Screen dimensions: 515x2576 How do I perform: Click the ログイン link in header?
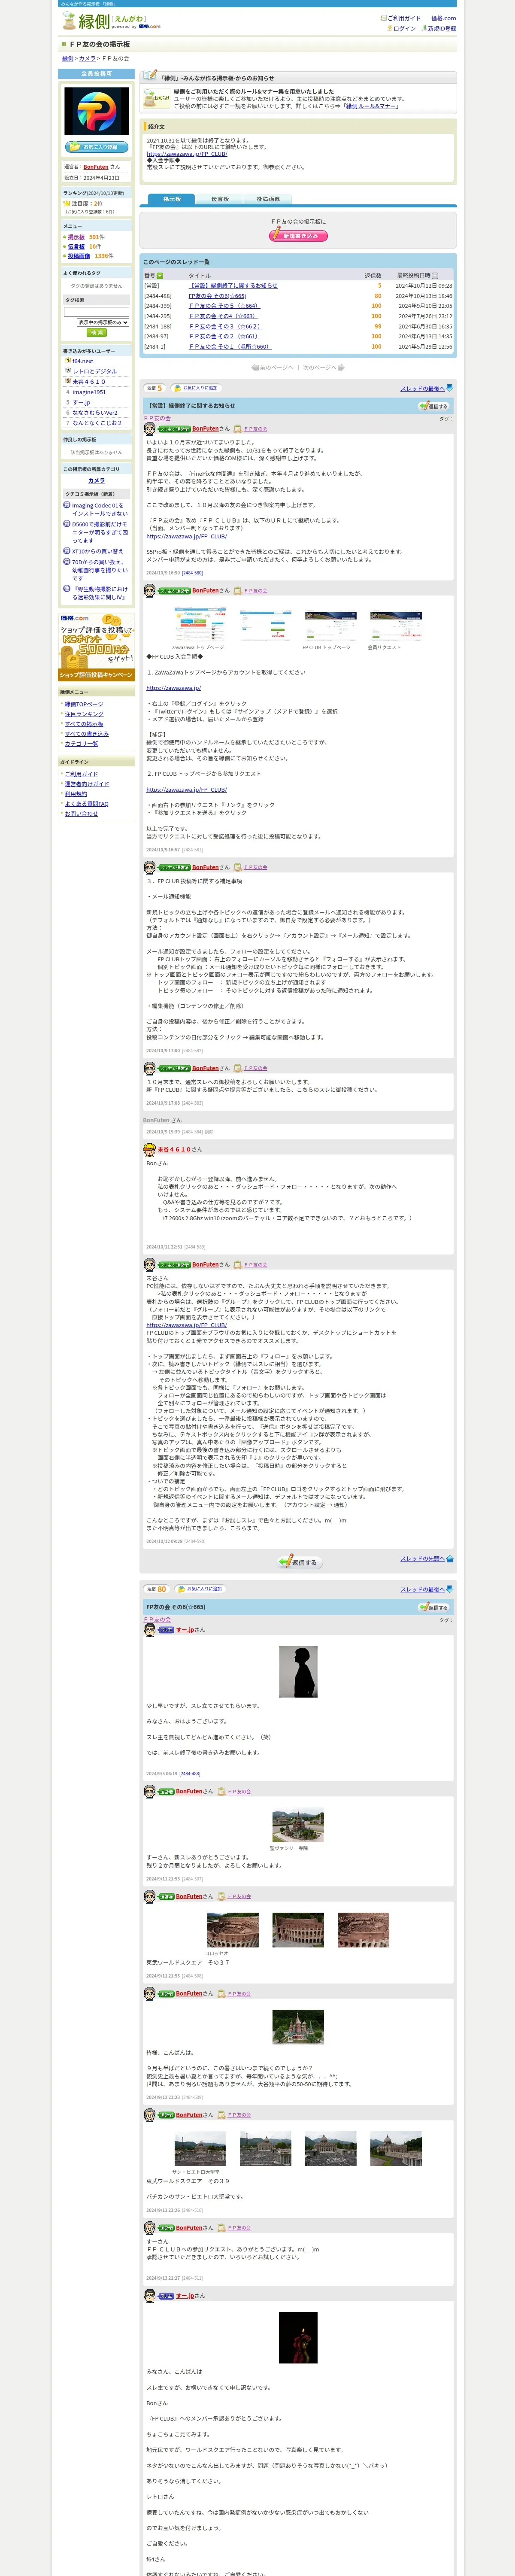404,29
